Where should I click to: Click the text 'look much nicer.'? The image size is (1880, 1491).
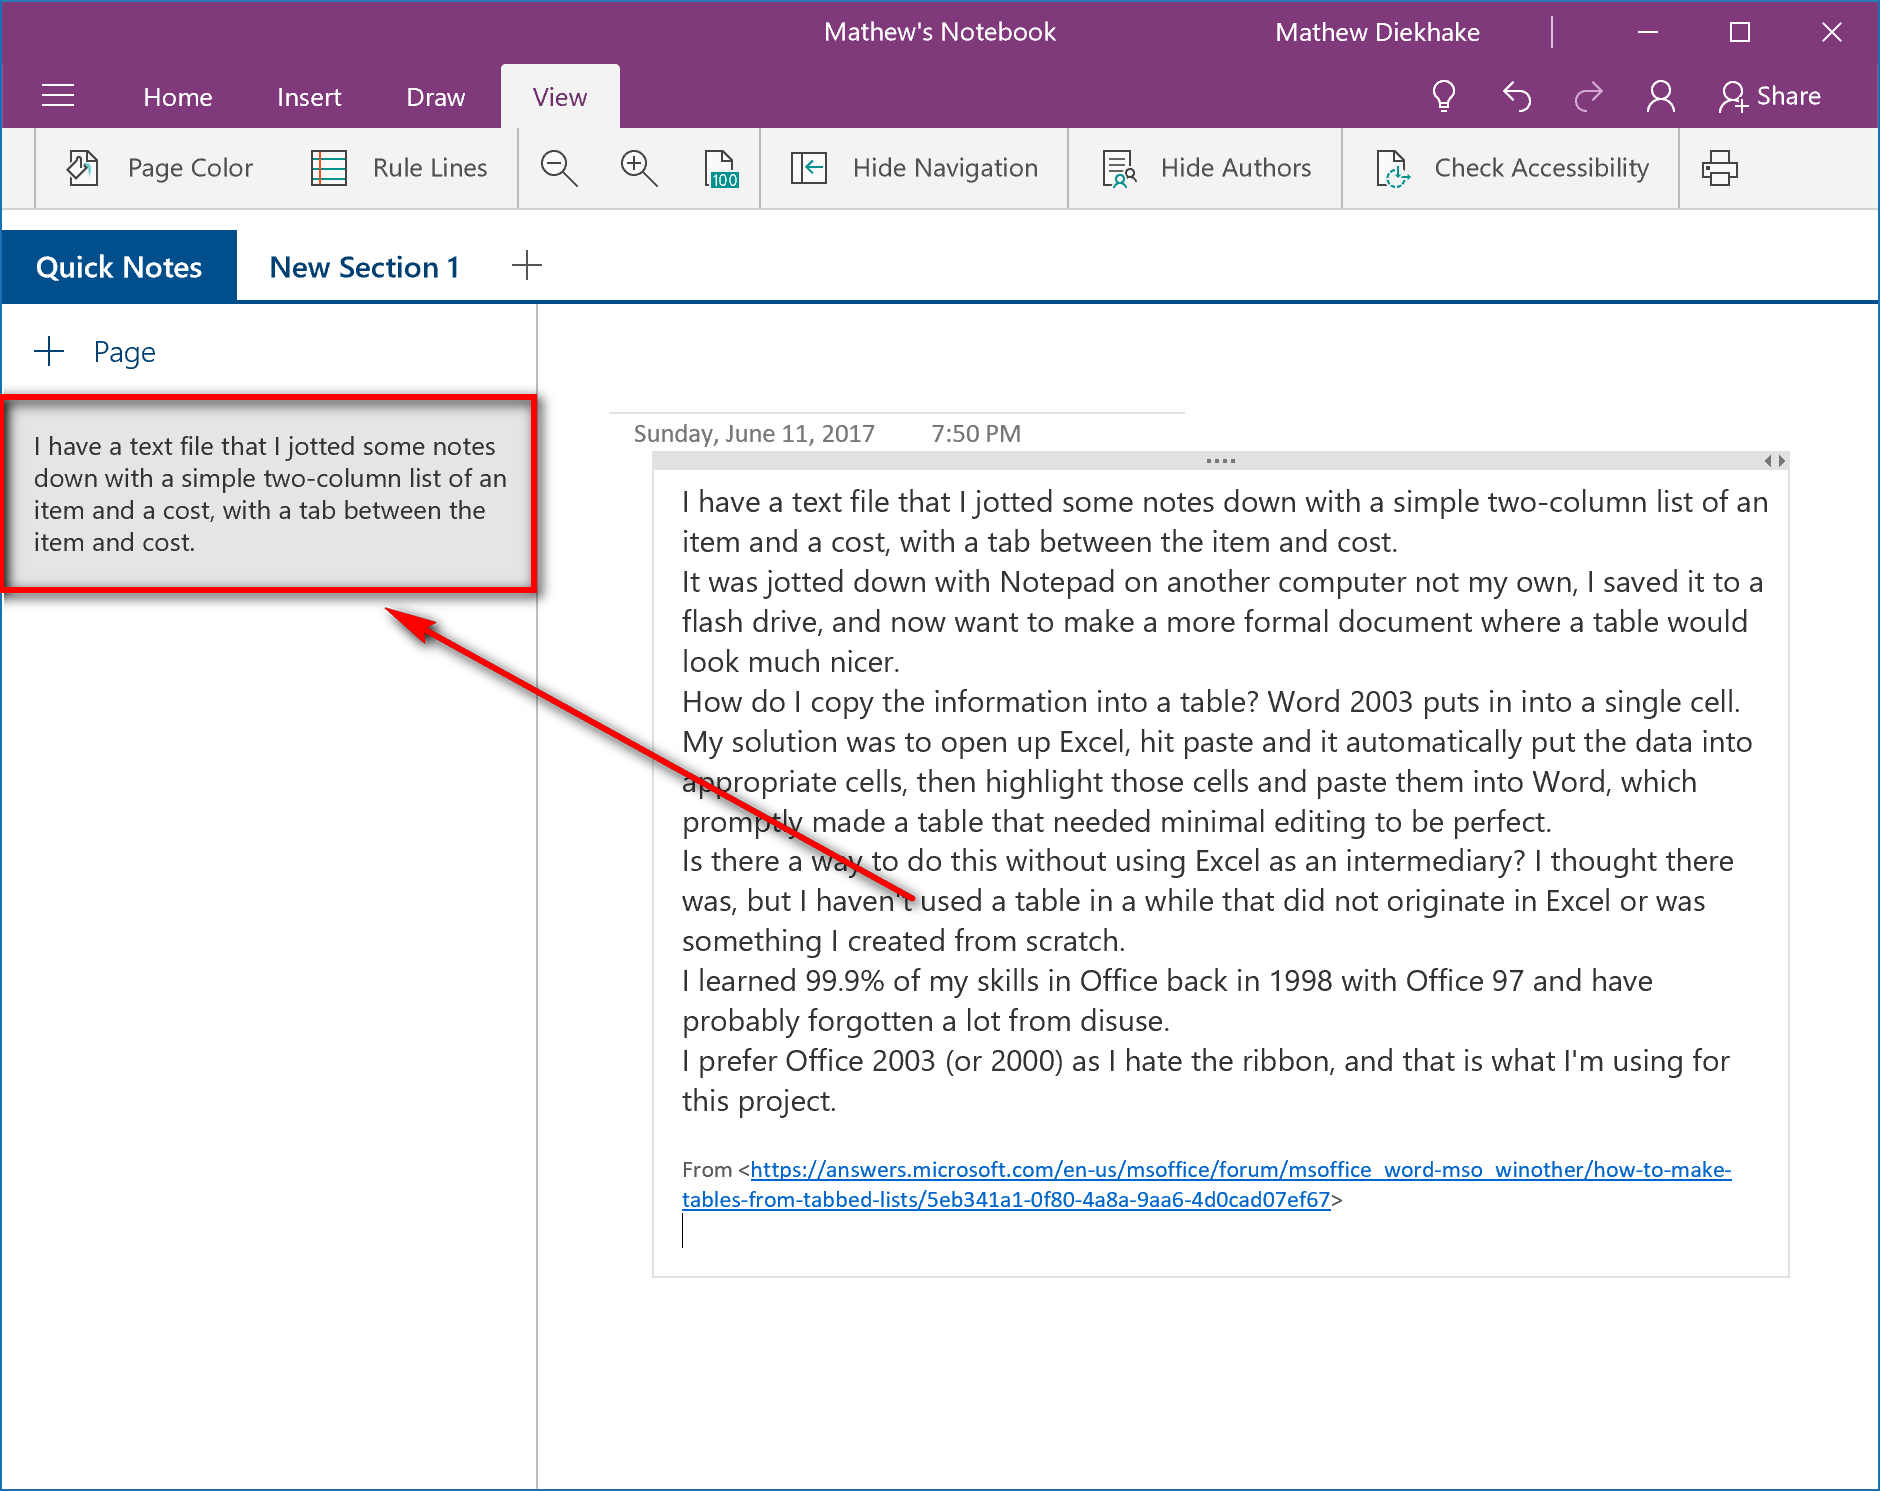791,662
